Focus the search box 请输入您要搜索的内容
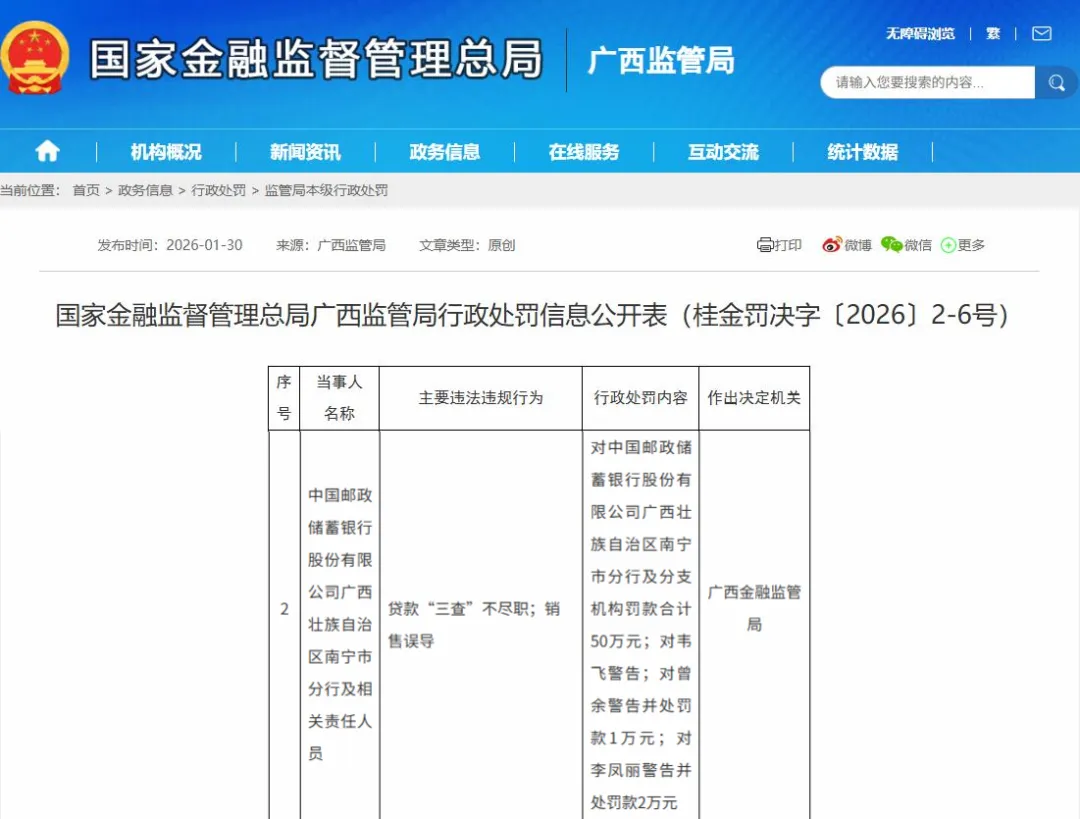Image resolution: width=1080 pixels, height=819 pixels. pyautogui.click(x=928, y=83)
